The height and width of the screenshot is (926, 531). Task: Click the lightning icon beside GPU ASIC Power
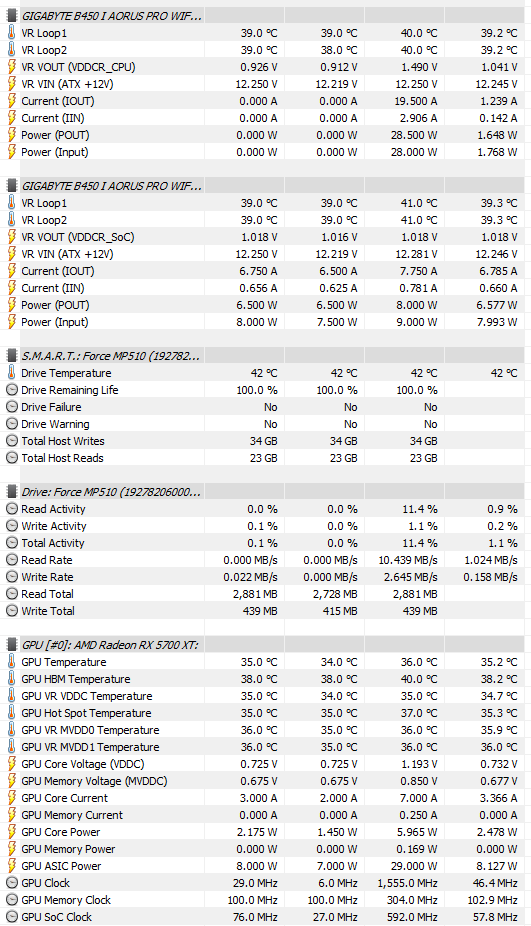[x=12, y=866]
